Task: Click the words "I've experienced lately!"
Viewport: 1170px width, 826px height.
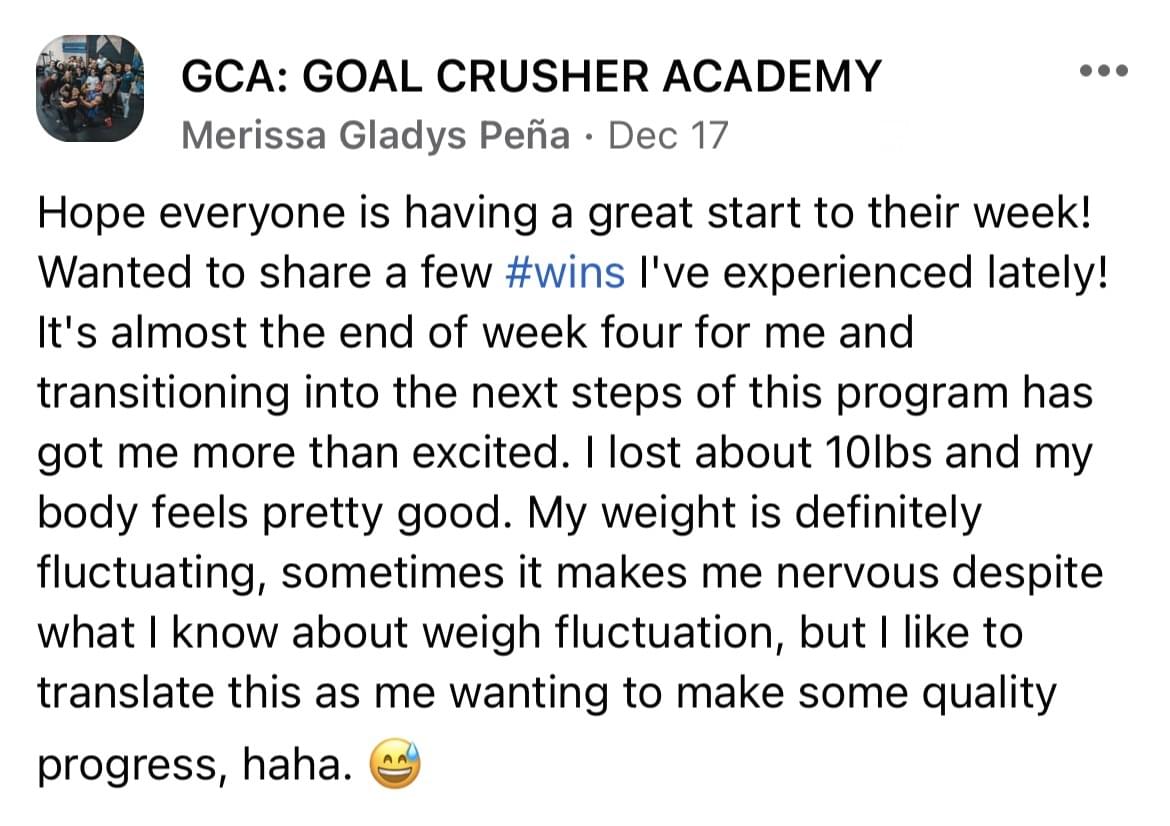Action: pyautogui.click(x=872, y=273)
